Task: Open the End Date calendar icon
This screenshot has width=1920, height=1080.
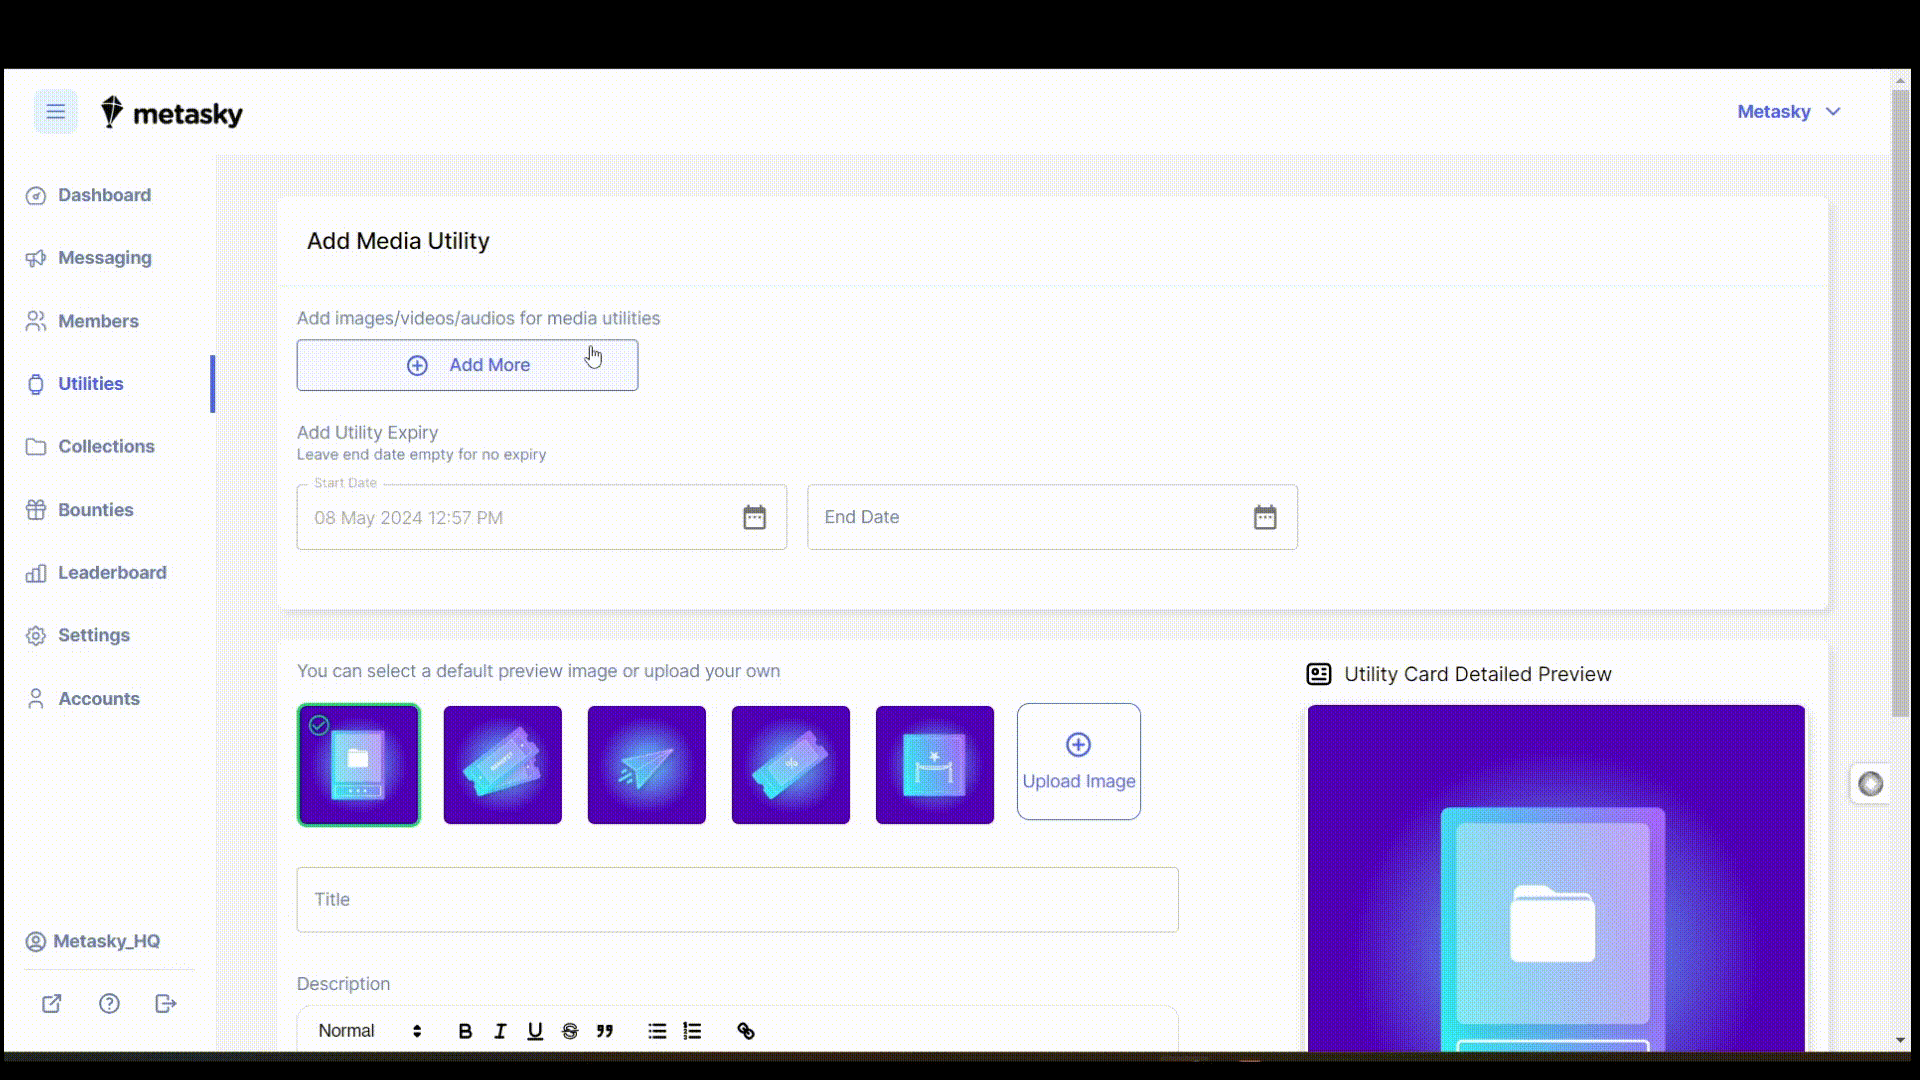Action: click(1265, 517)
